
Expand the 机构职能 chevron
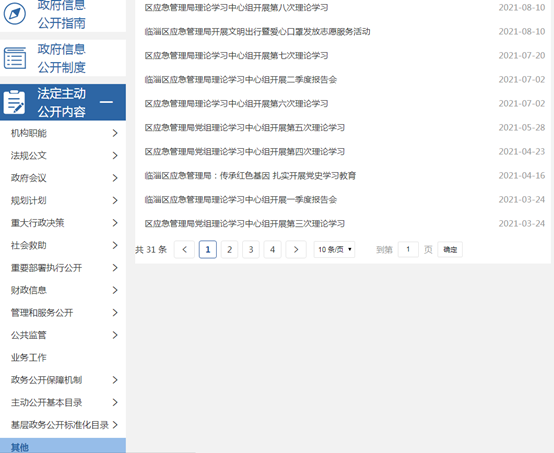pyautogui.click(x=115, y=133)
